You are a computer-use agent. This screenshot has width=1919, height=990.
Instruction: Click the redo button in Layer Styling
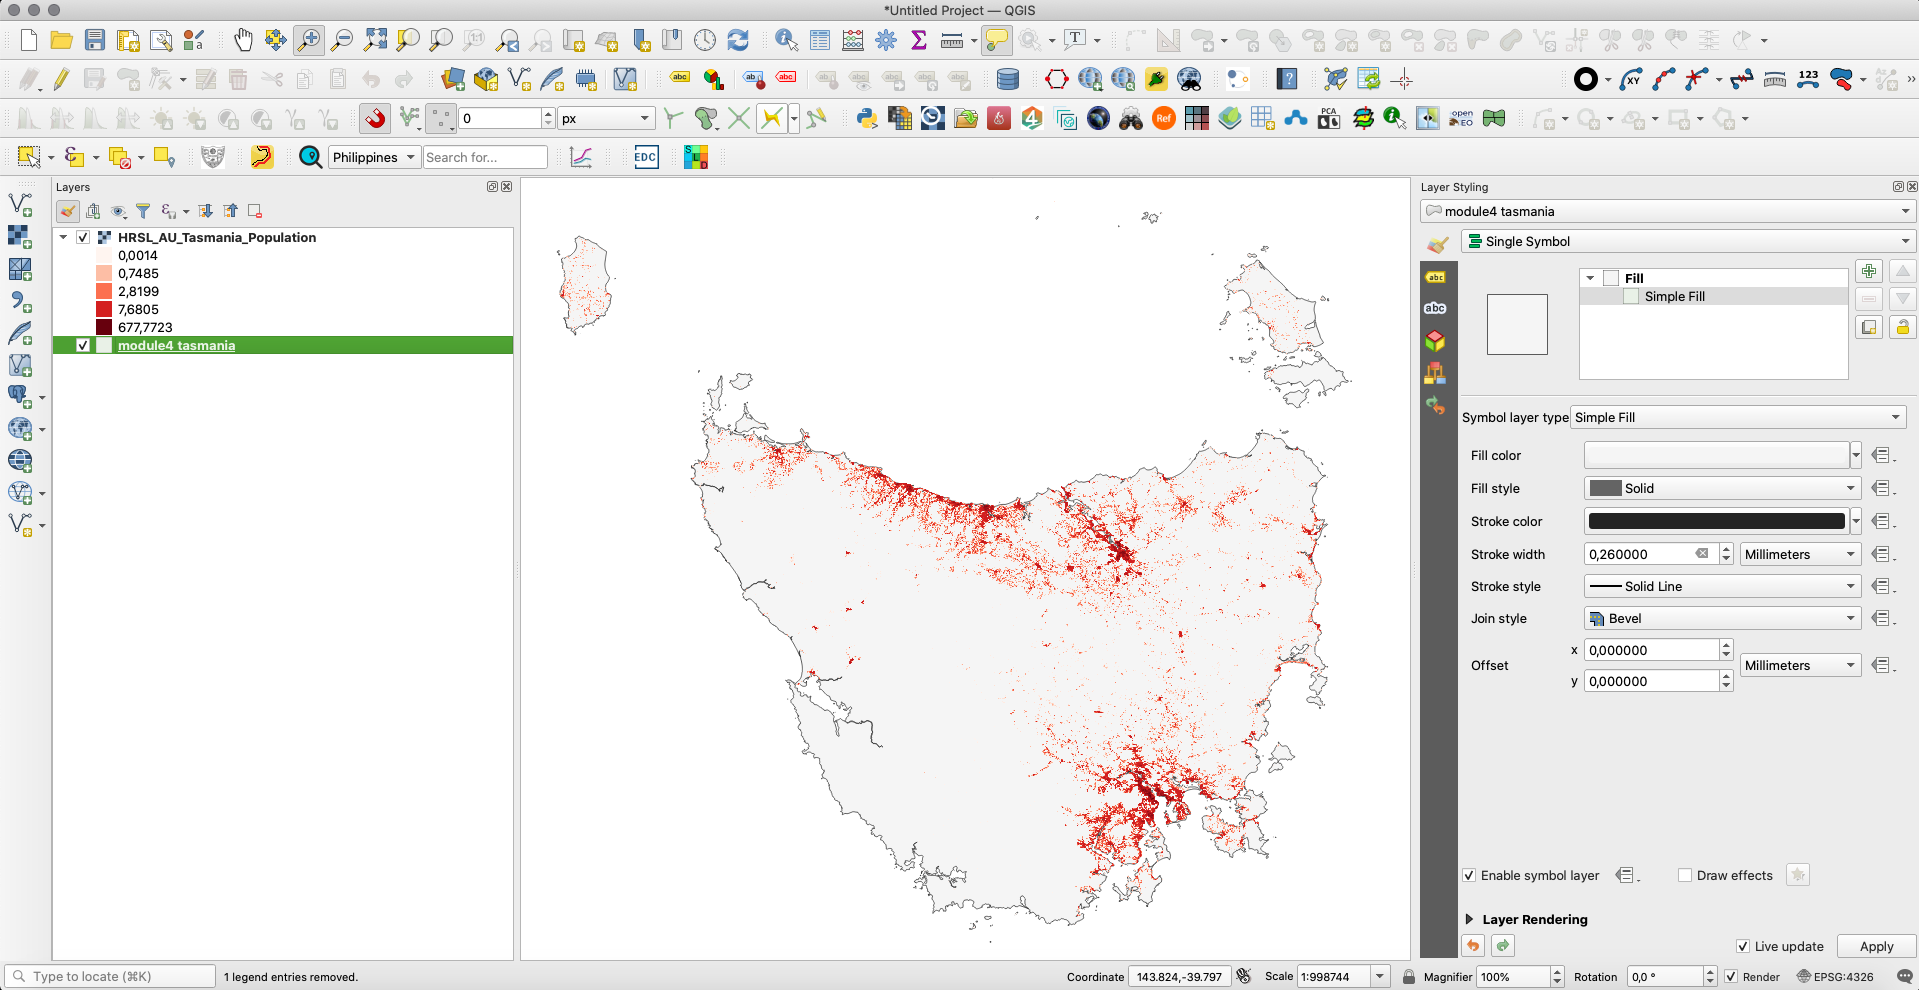[1503, 945]
